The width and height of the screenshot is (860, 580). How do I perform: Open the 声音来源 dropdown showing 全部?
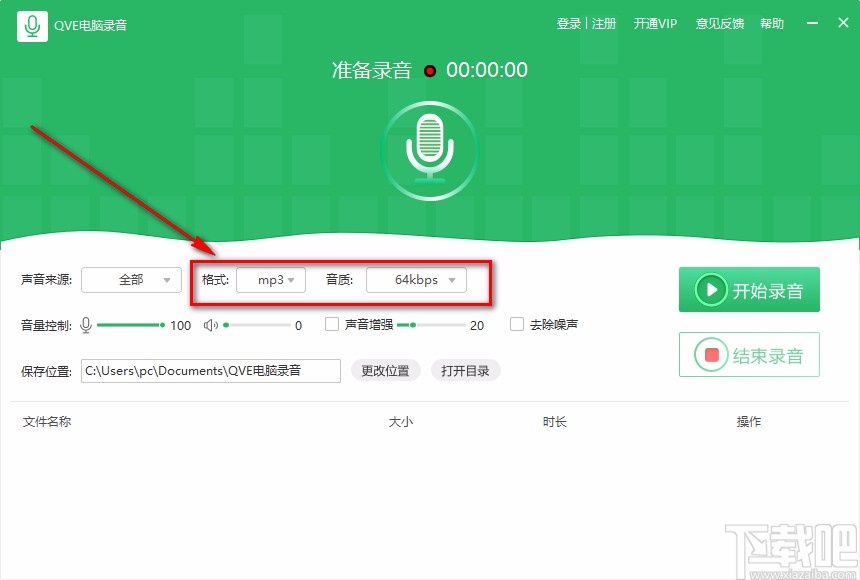coord(131,281)
